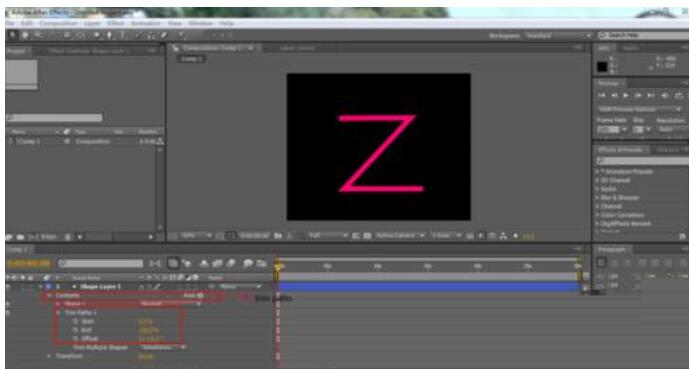The width and height of the screenshot is (689, 369).
Task: Open the File menu
Action: [x=10, y=23]
